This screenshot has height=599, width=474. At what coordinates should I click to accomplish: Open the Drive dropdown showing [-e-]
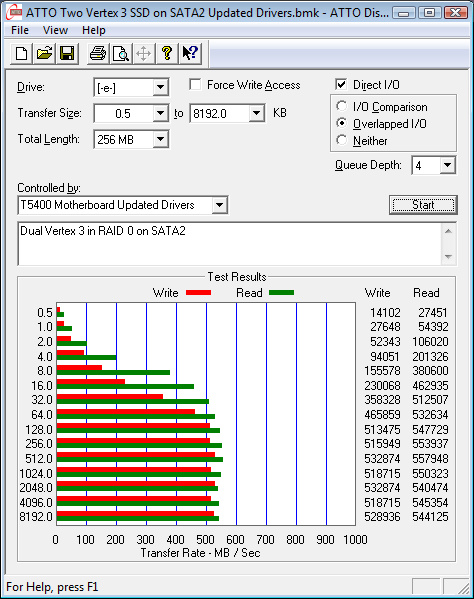(161, 87)
